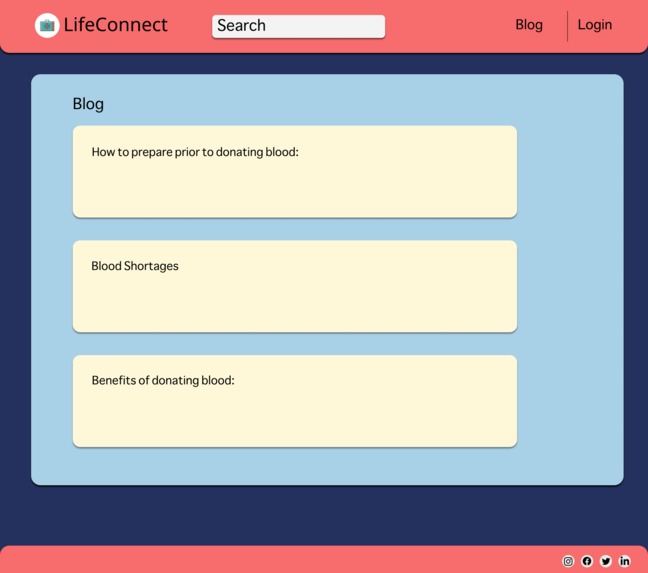Open the Twitter icon in footer
Screen dimensions: 648x573
coord(606,561)
